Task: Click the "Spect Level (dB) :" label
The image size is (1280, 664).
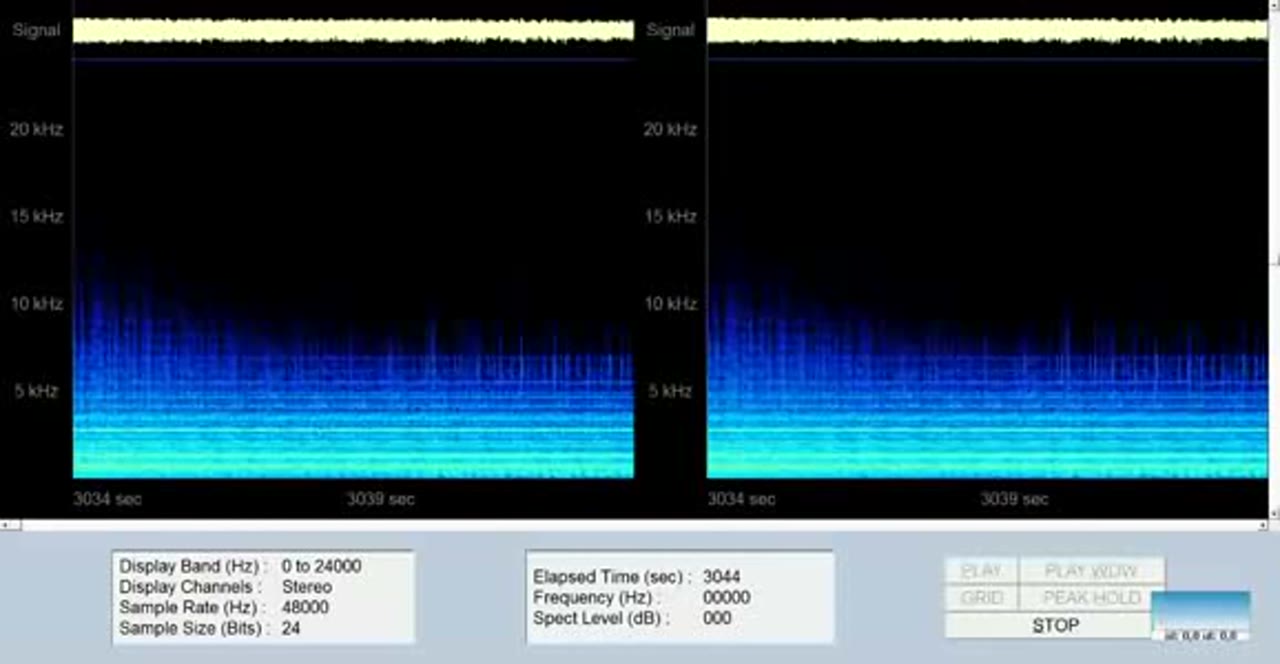Action: [601, 618]
